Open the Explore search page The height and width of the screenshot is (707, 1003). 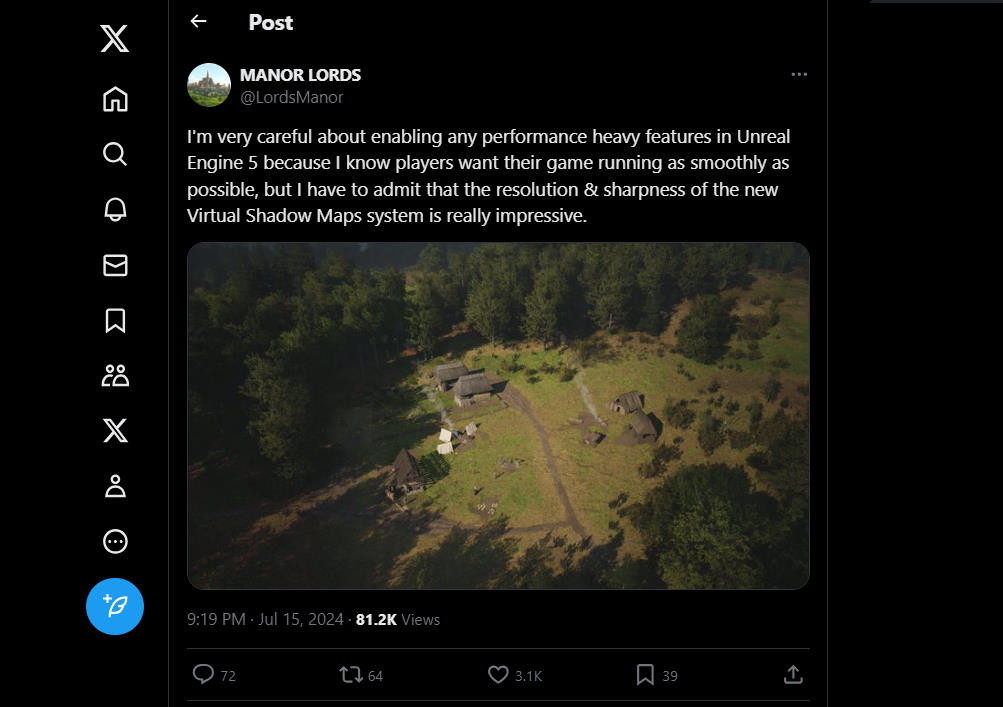(x=115, y=155)
